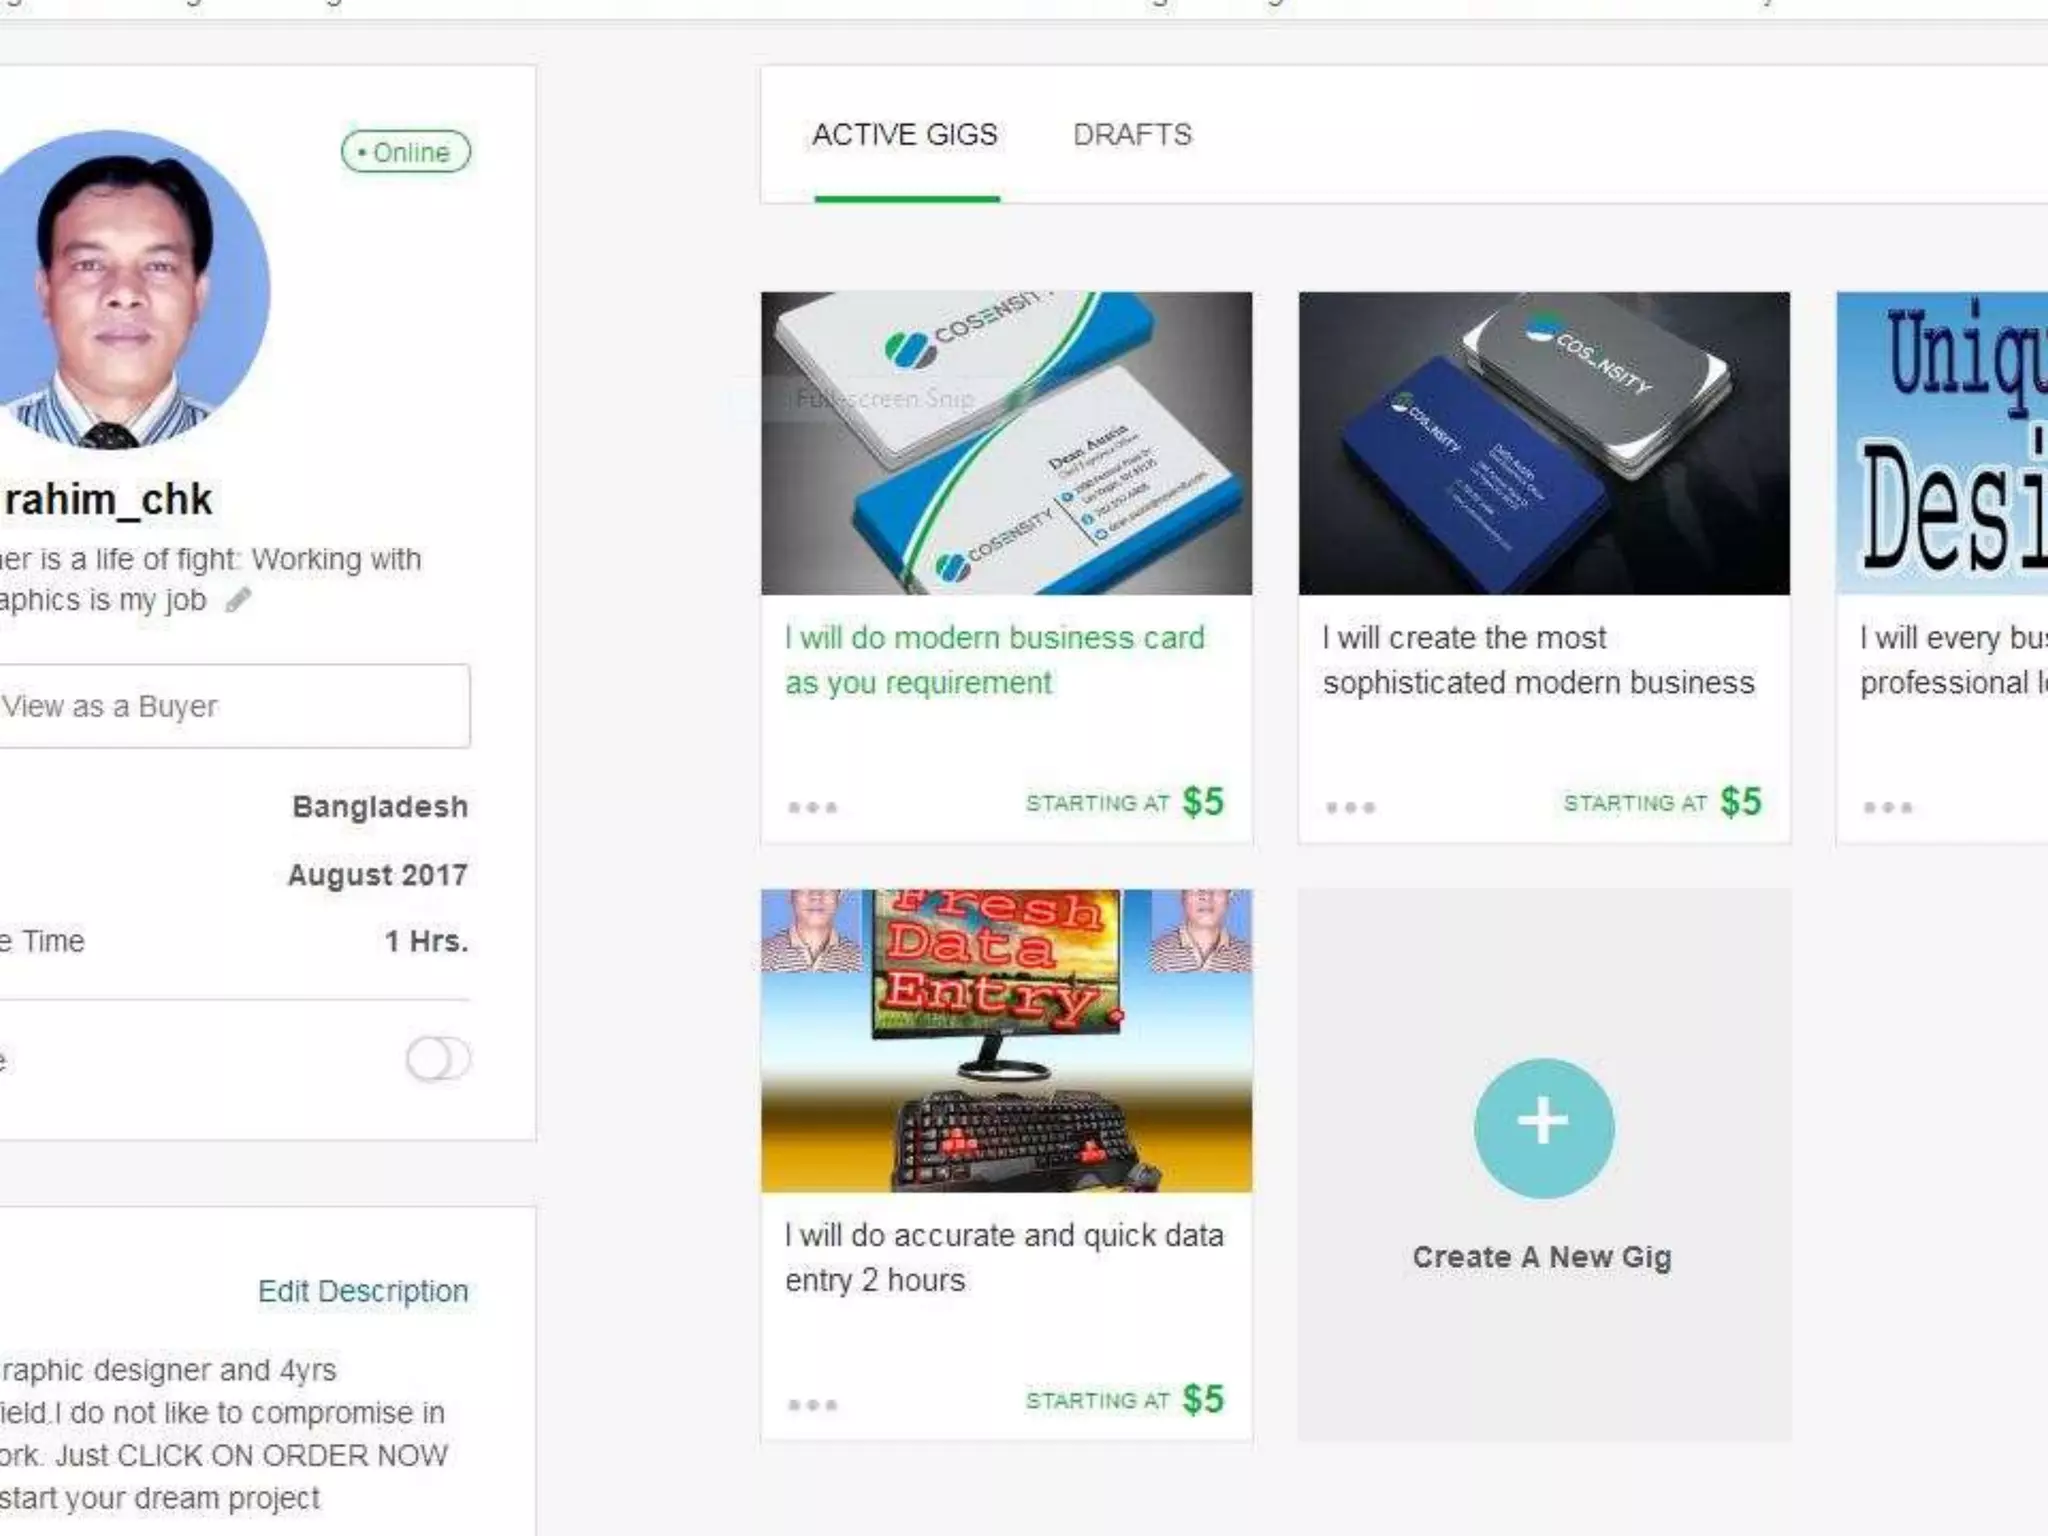Open the Fresh Data Entry gig thumbnail
Screen dimensions: 2048x1536
pos(1006,1041)
